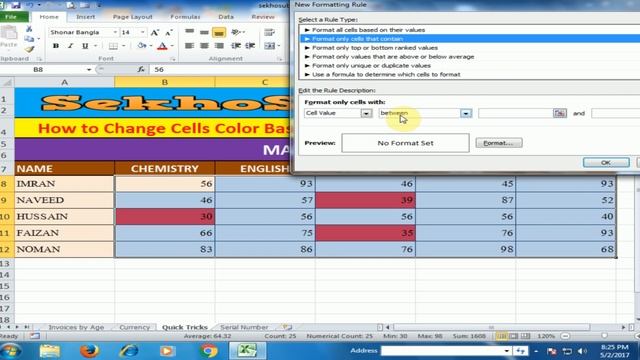Increase font size with the large A icon

(x=154, y=32)
